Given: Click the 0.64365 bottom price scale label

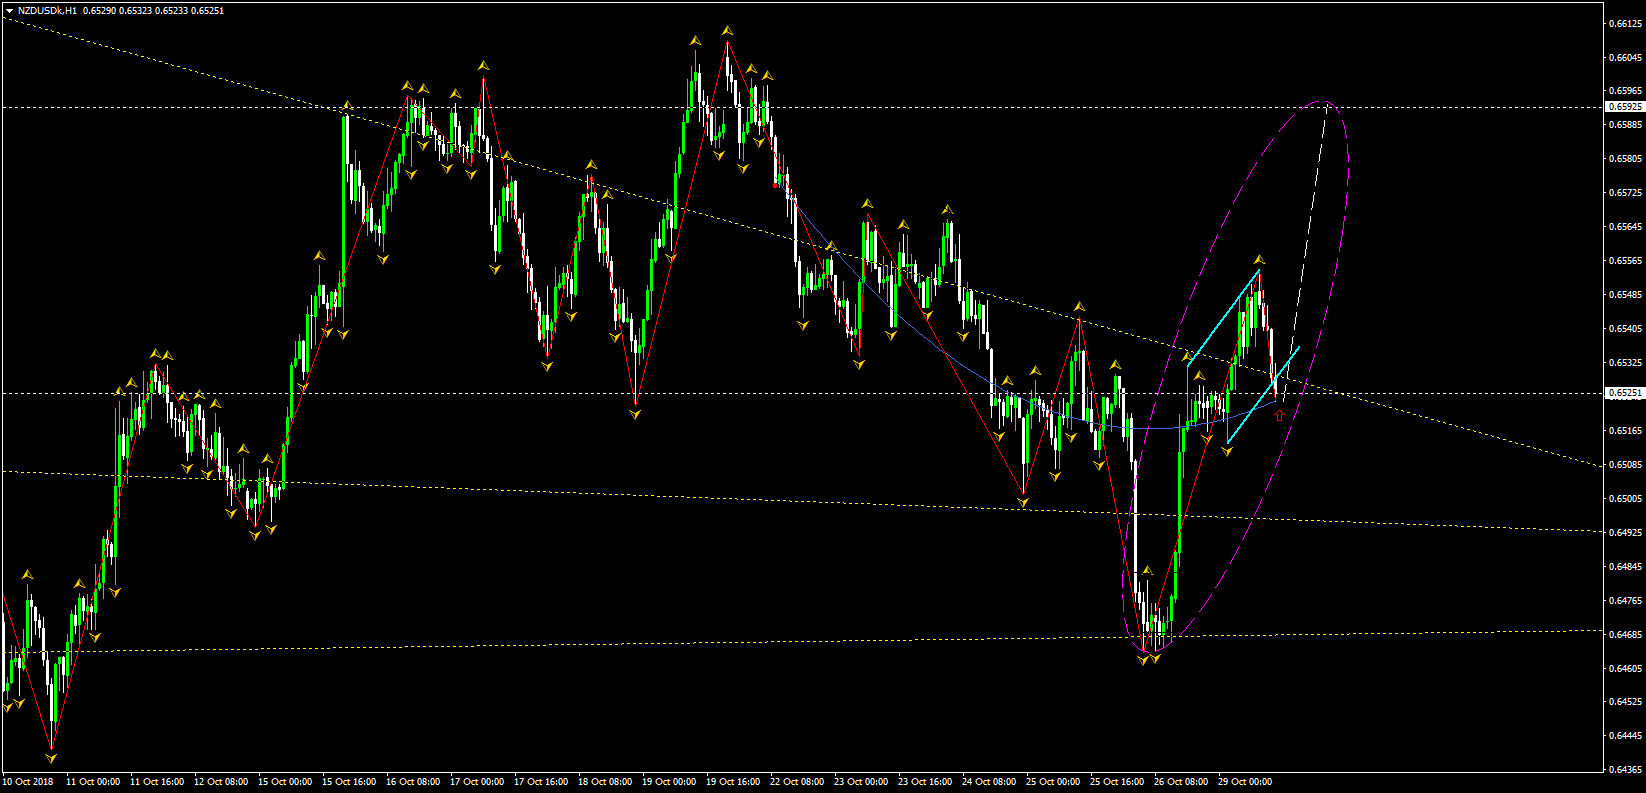Looking at the screenshot, I should tap(1626, 769).
